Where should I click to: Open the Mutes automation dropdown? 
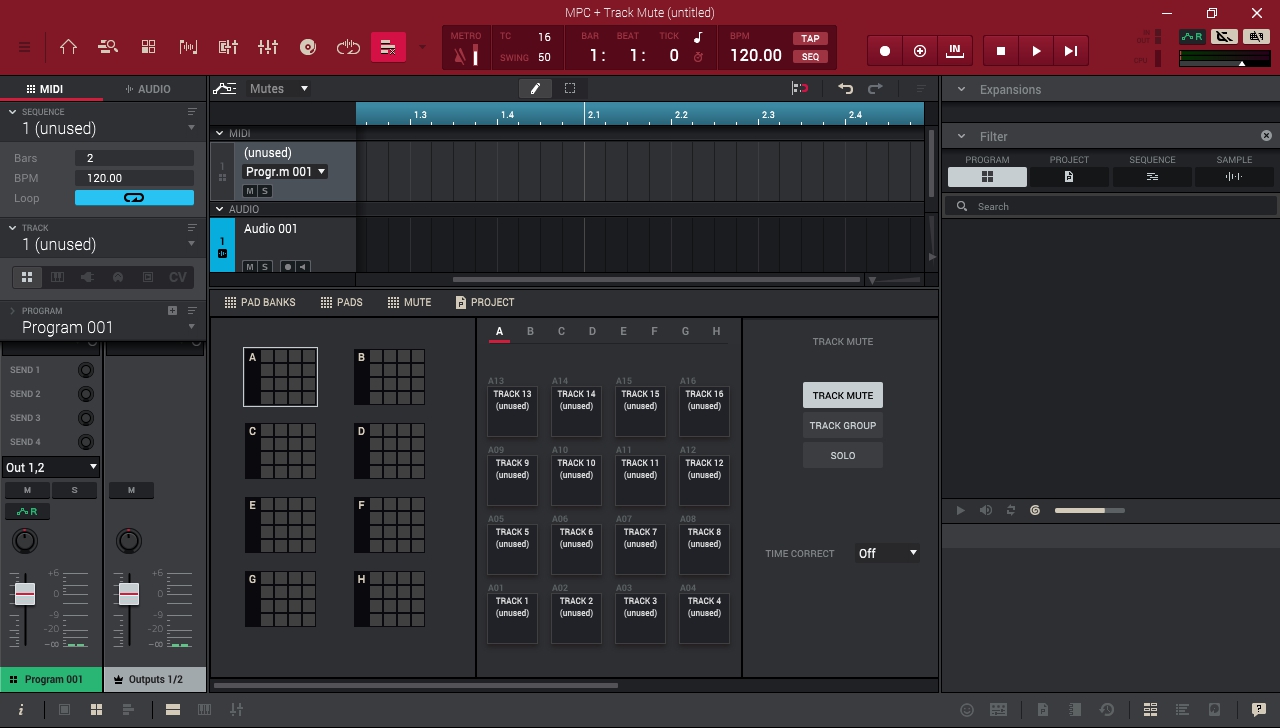(278, 89)
